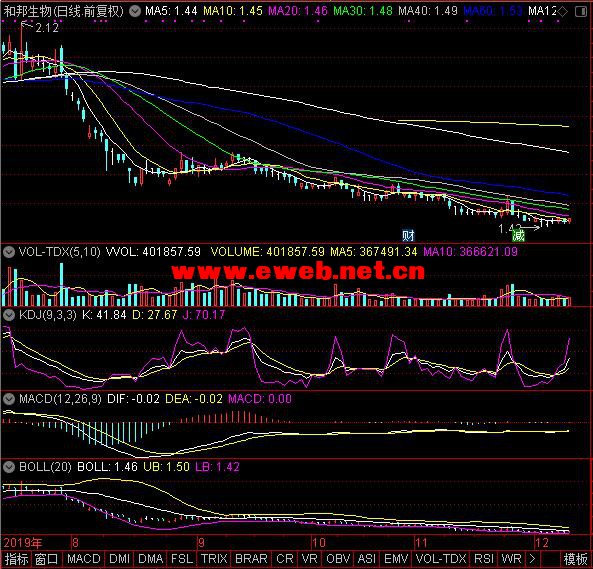Image resolution: width=593 pixels, height=569 pixels.
Task: Show more indicators with right arrow
Action: tap(532, 559)
